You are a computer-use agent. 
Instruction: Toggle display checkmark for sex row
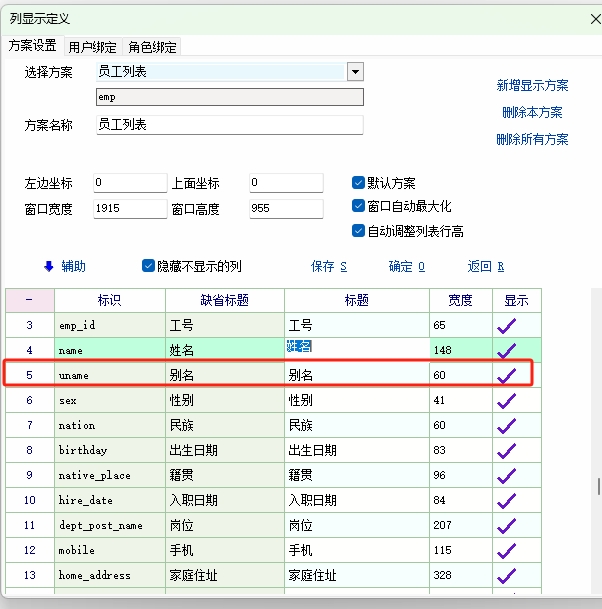507,400
